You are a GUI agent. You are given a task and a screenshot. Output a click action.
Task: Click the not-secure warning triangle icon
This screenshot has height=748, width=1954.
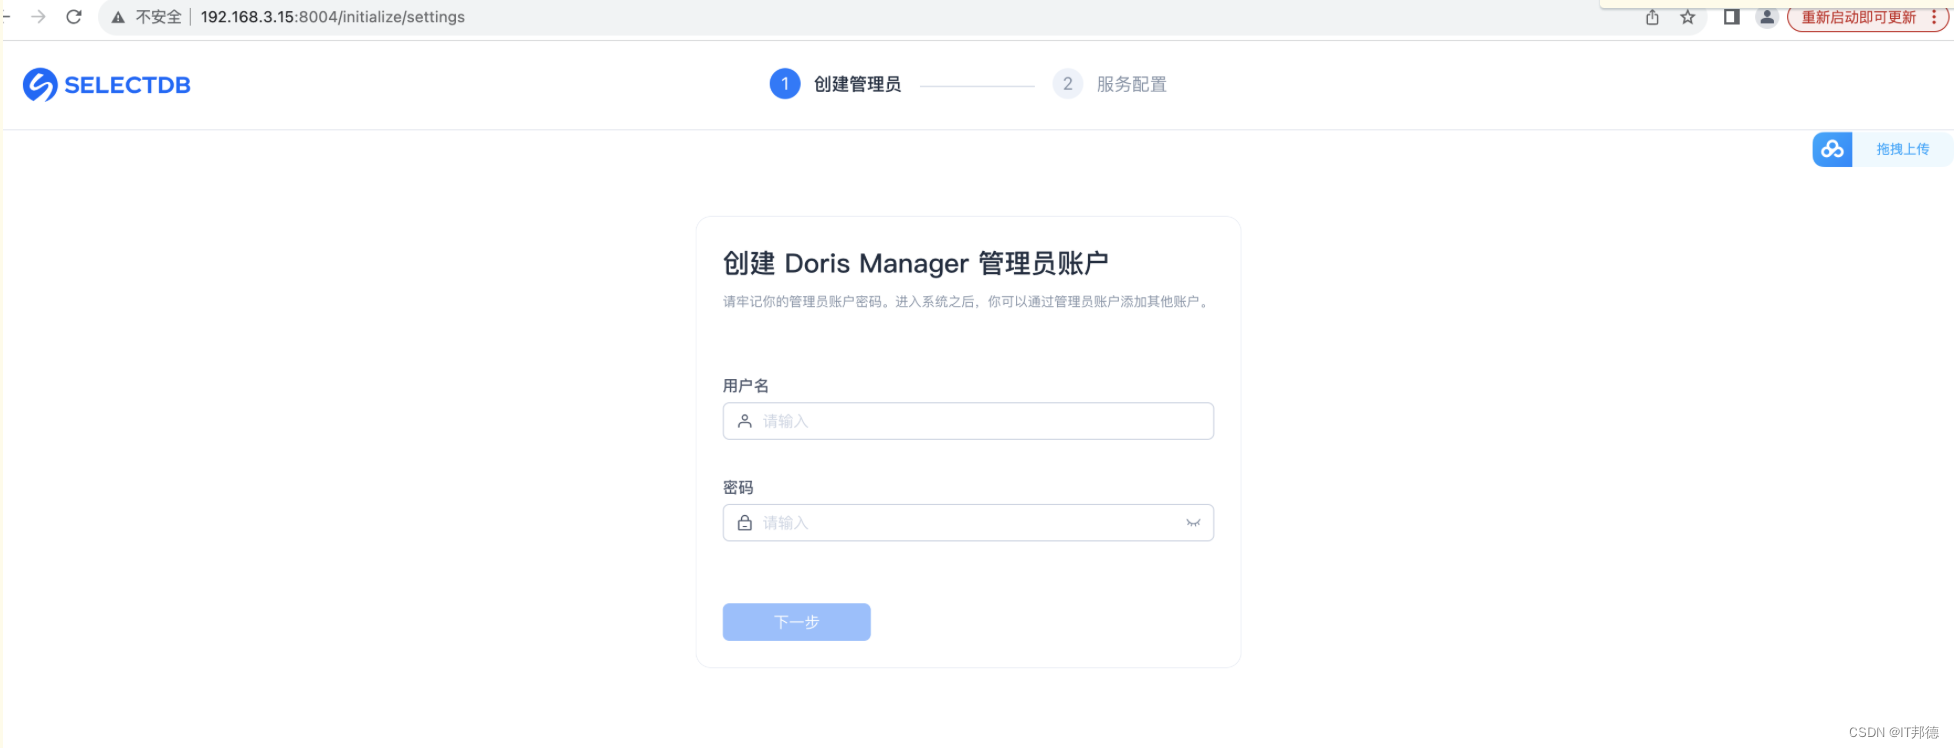[118, 17]
